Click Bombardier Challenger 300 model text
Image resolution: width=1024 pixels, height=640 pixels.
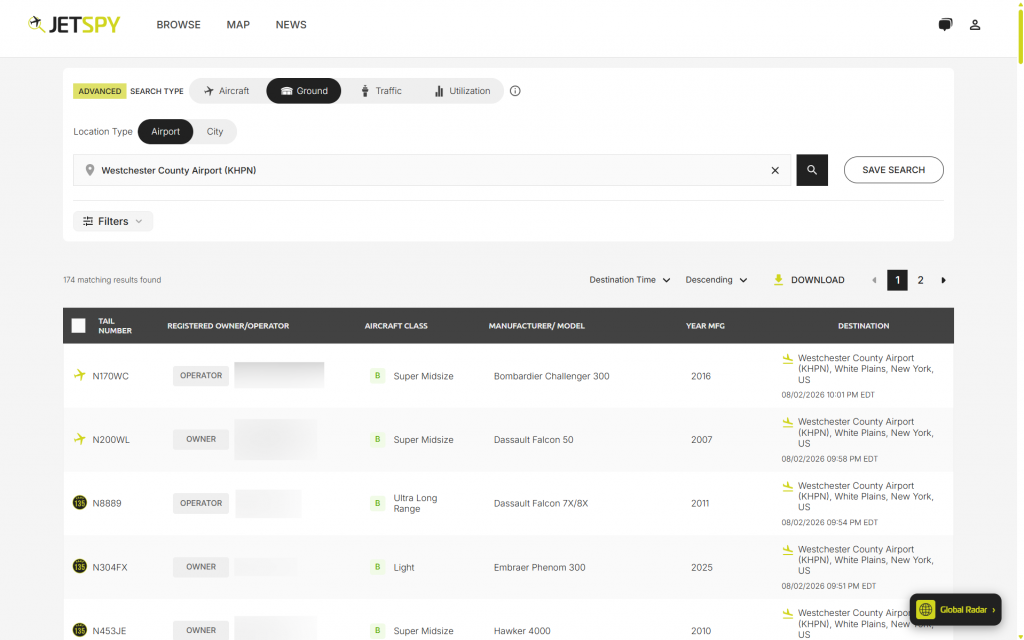tap(551, 376)
